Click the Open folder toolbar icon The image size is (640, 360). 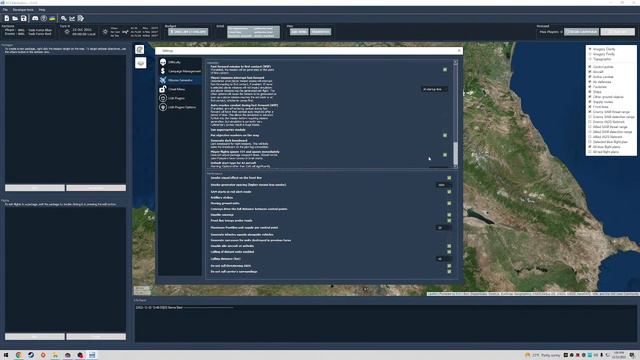pos(15,18)
